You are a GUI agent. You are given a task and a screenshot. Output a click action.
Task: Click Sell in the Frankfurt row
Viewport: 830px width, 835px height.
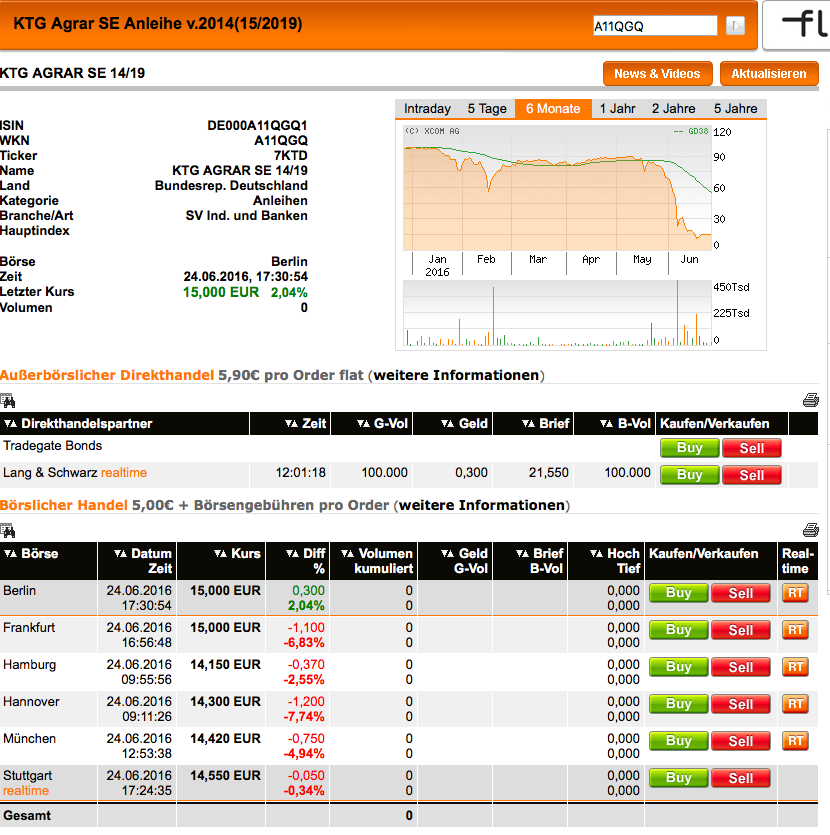click(x=741, y=630)
